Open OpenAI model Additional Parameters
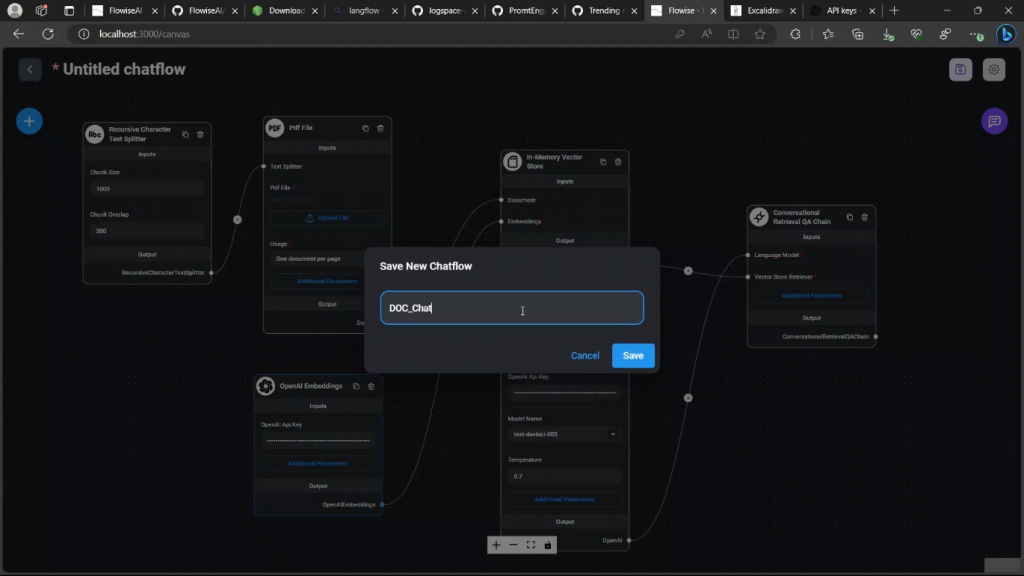The width and height of the screenshot is (1024, 576). click(x=565, y=499)
